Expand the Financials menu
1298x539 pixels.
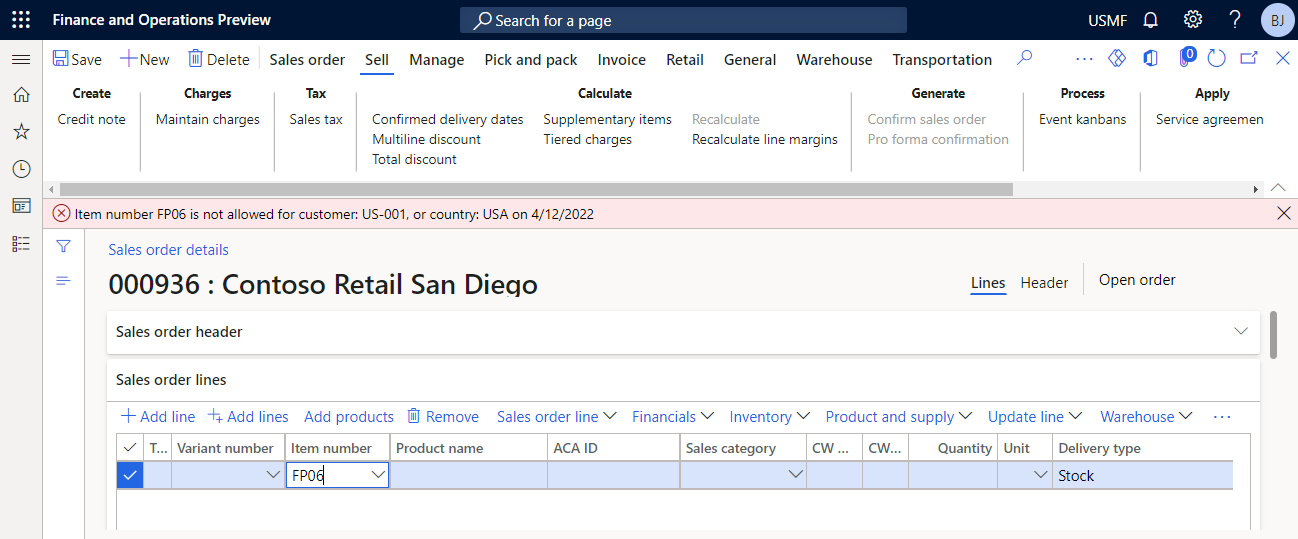[x=672, y=417]
